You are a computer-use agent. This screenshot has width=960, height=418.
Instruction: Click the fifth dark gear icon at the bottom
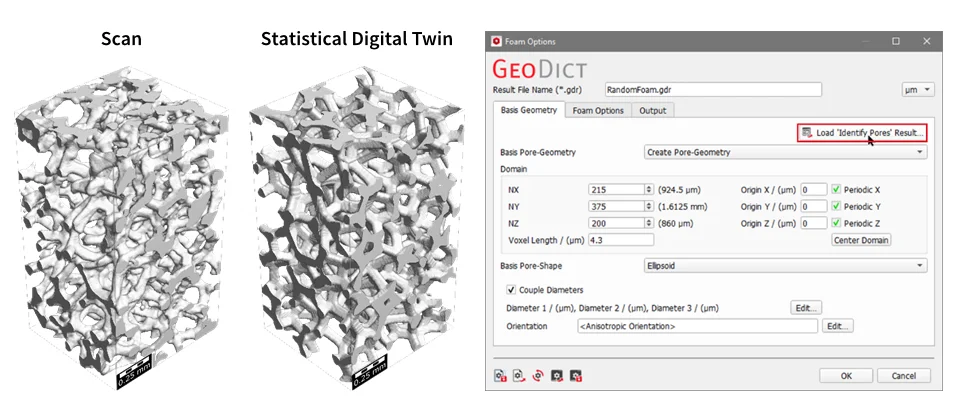point(576,376)
